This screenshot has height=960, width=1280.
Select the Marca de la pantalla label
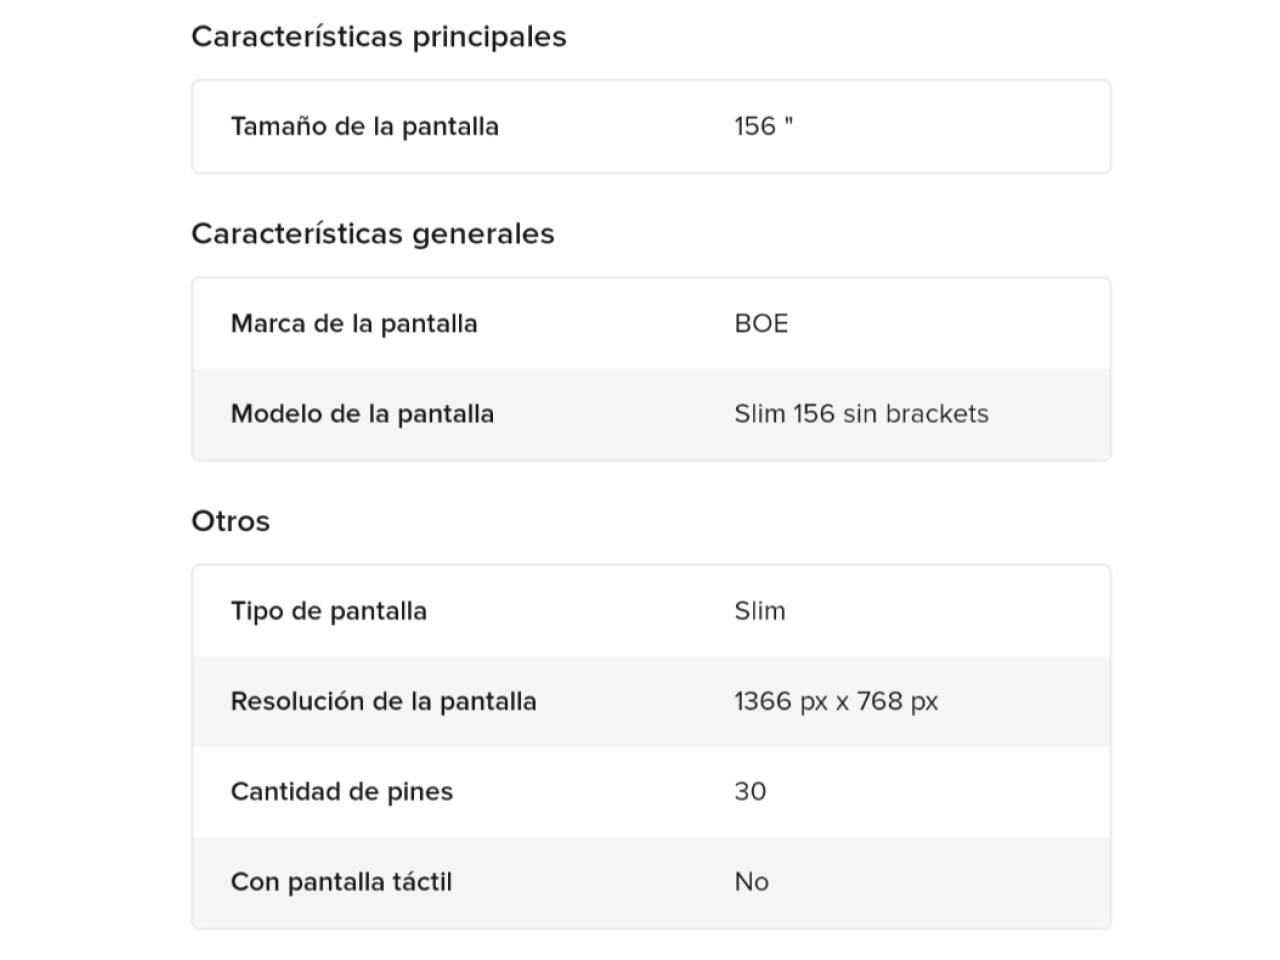pos(354,324)
